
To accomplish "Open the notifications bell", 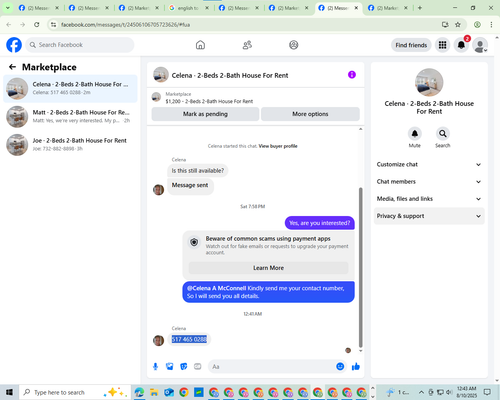I will click(461, 45).
